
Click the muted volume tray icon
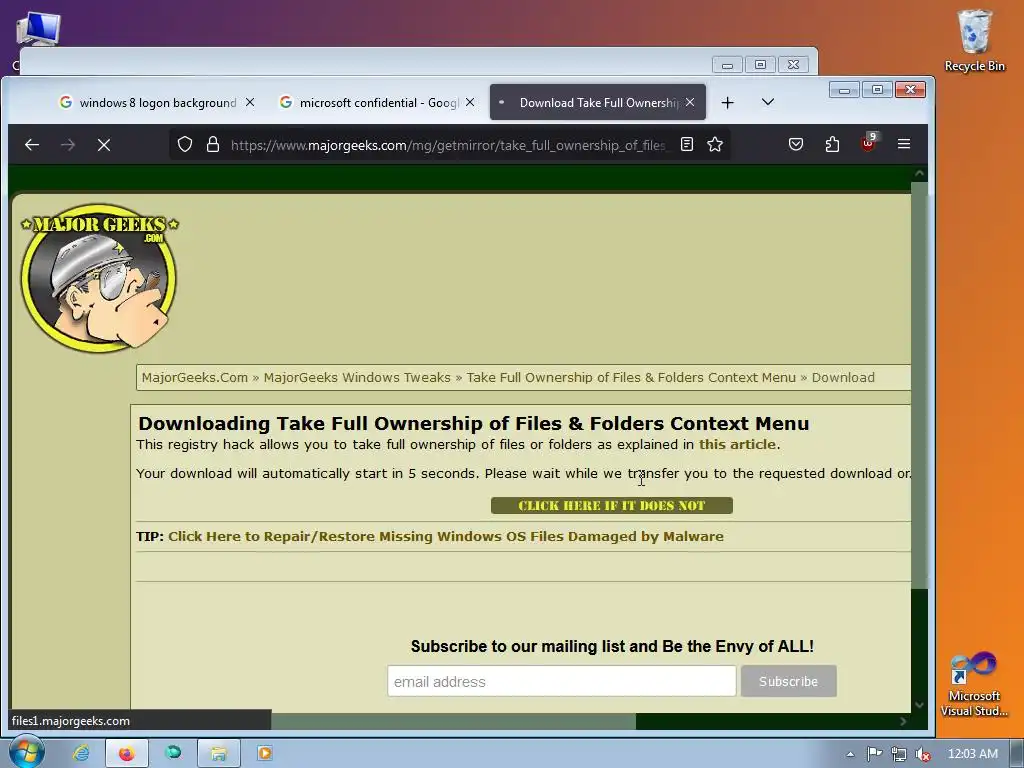[923, 754]
